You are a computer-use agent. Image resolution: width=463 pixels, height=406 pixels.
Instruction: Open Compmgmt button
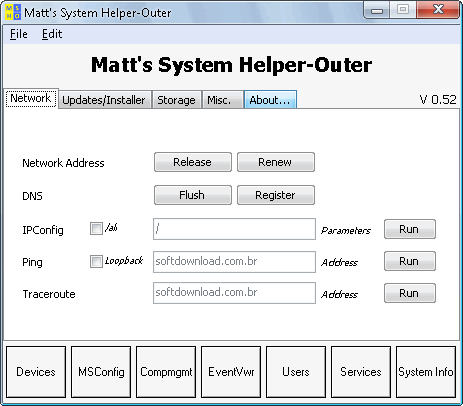point(166,372)
